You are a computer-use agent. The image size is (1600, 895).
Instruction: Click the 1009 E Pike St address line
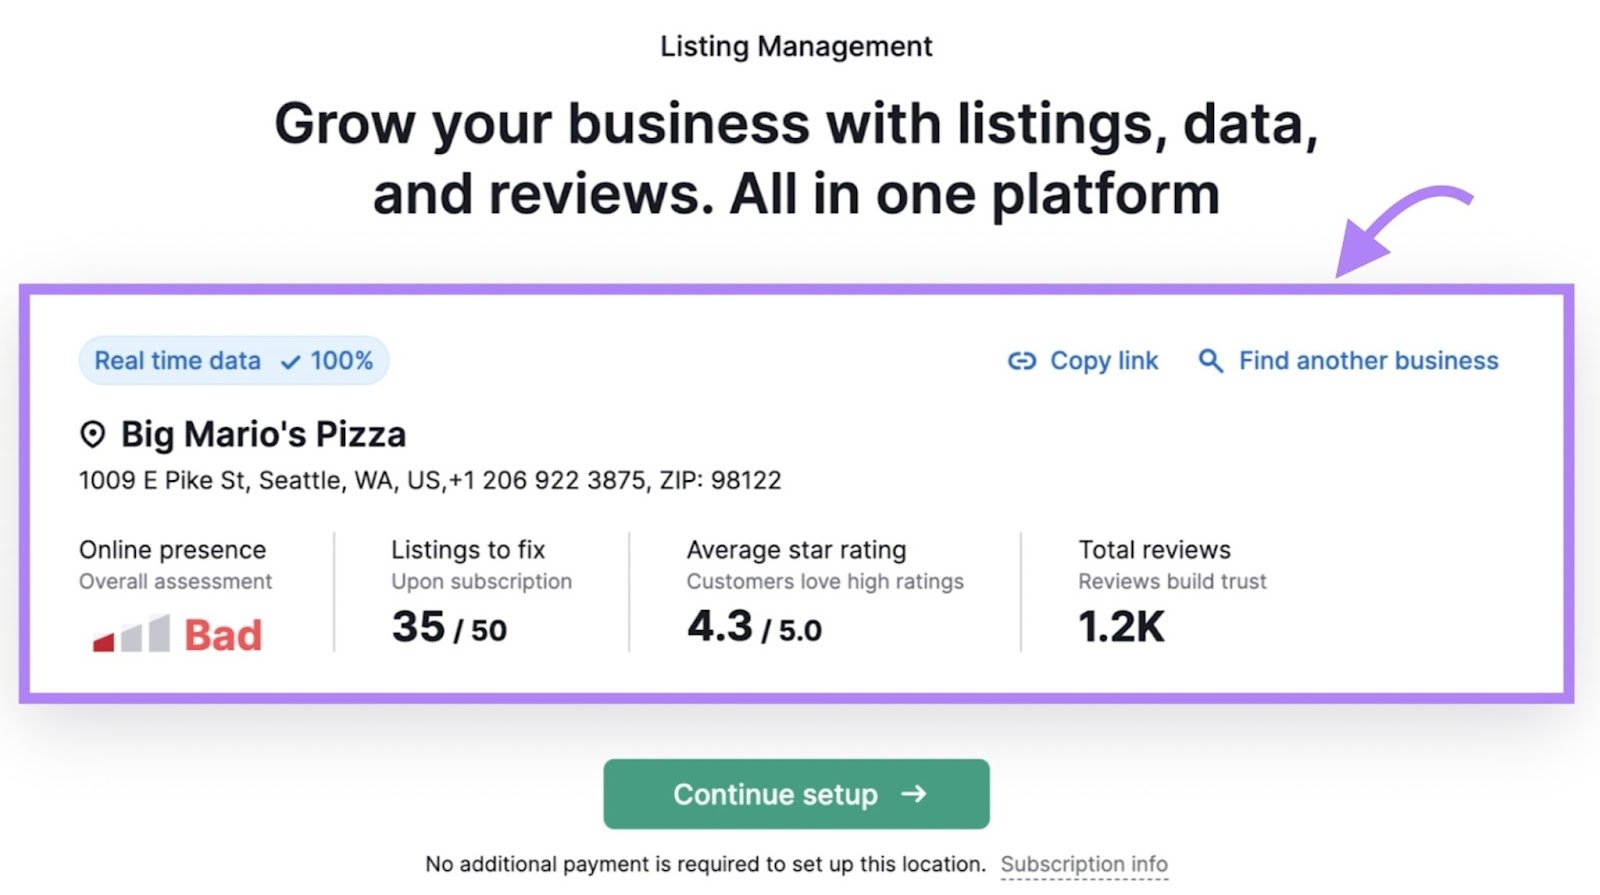click(430, 481)
